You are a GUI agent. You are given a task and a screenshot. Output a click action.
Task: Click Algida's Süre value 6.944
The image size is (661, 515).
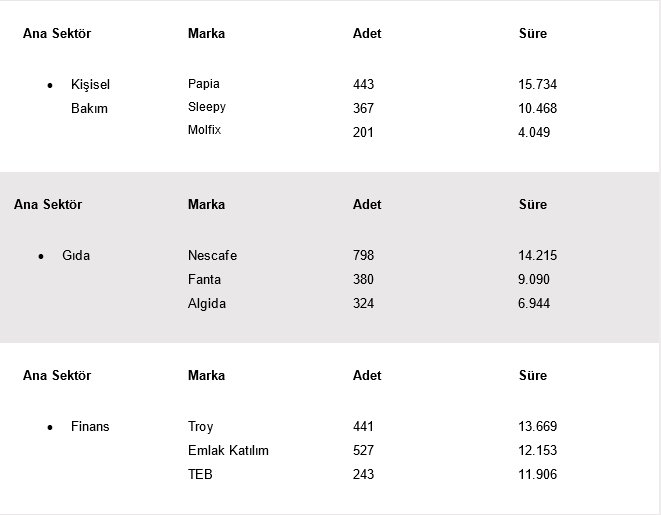[x=534, y=304]
